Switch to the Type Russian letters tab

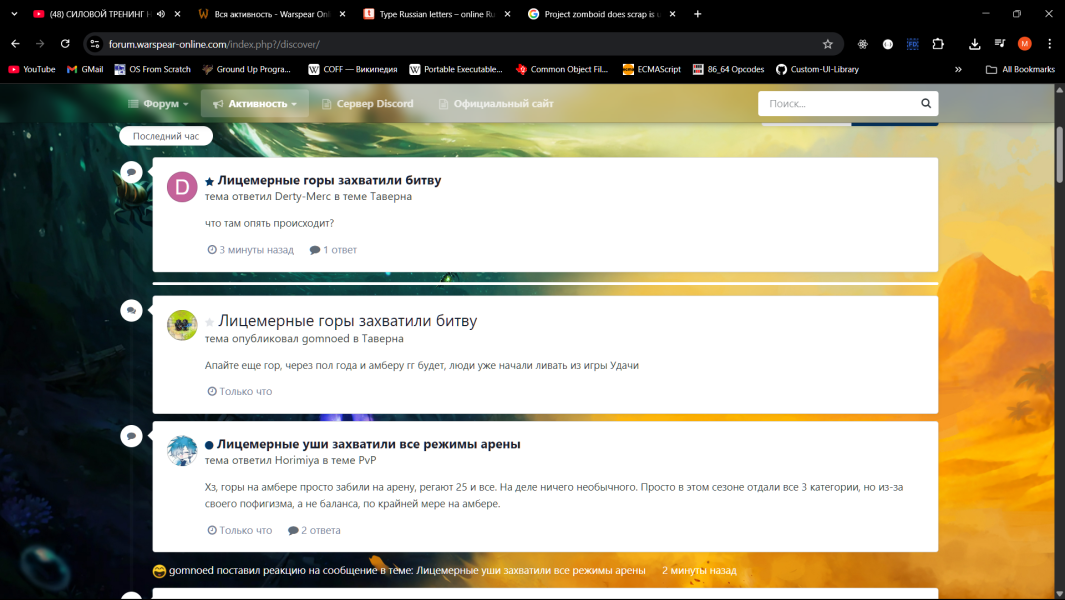437,14
